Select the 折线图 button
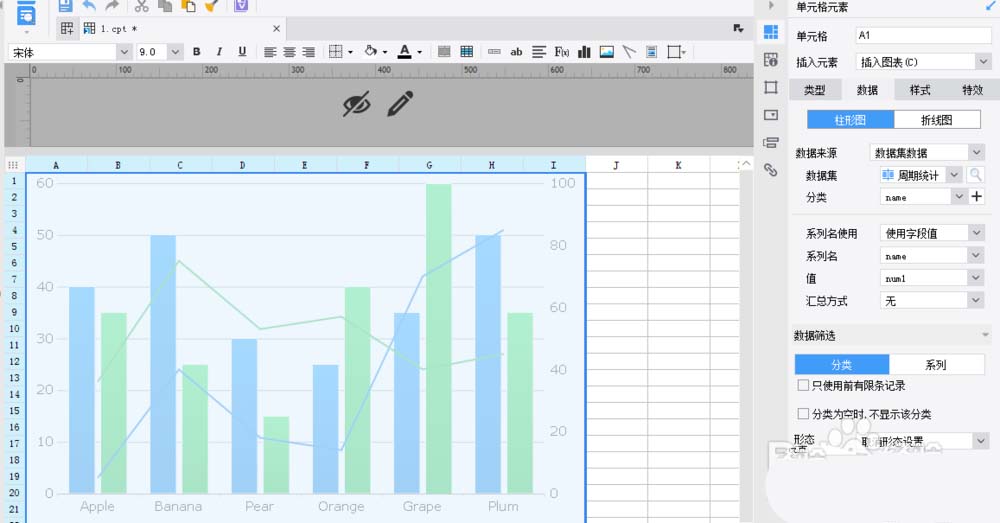1000x523 pixels. [x=937, y=120]
